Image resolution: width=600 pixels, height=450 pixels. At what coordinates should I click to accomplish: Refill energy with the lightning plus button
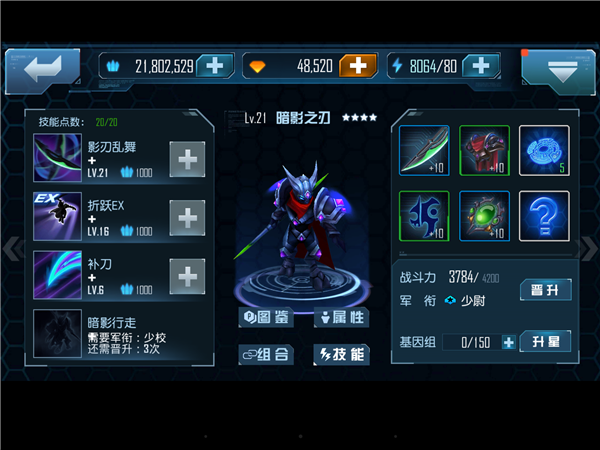point(481,66)
